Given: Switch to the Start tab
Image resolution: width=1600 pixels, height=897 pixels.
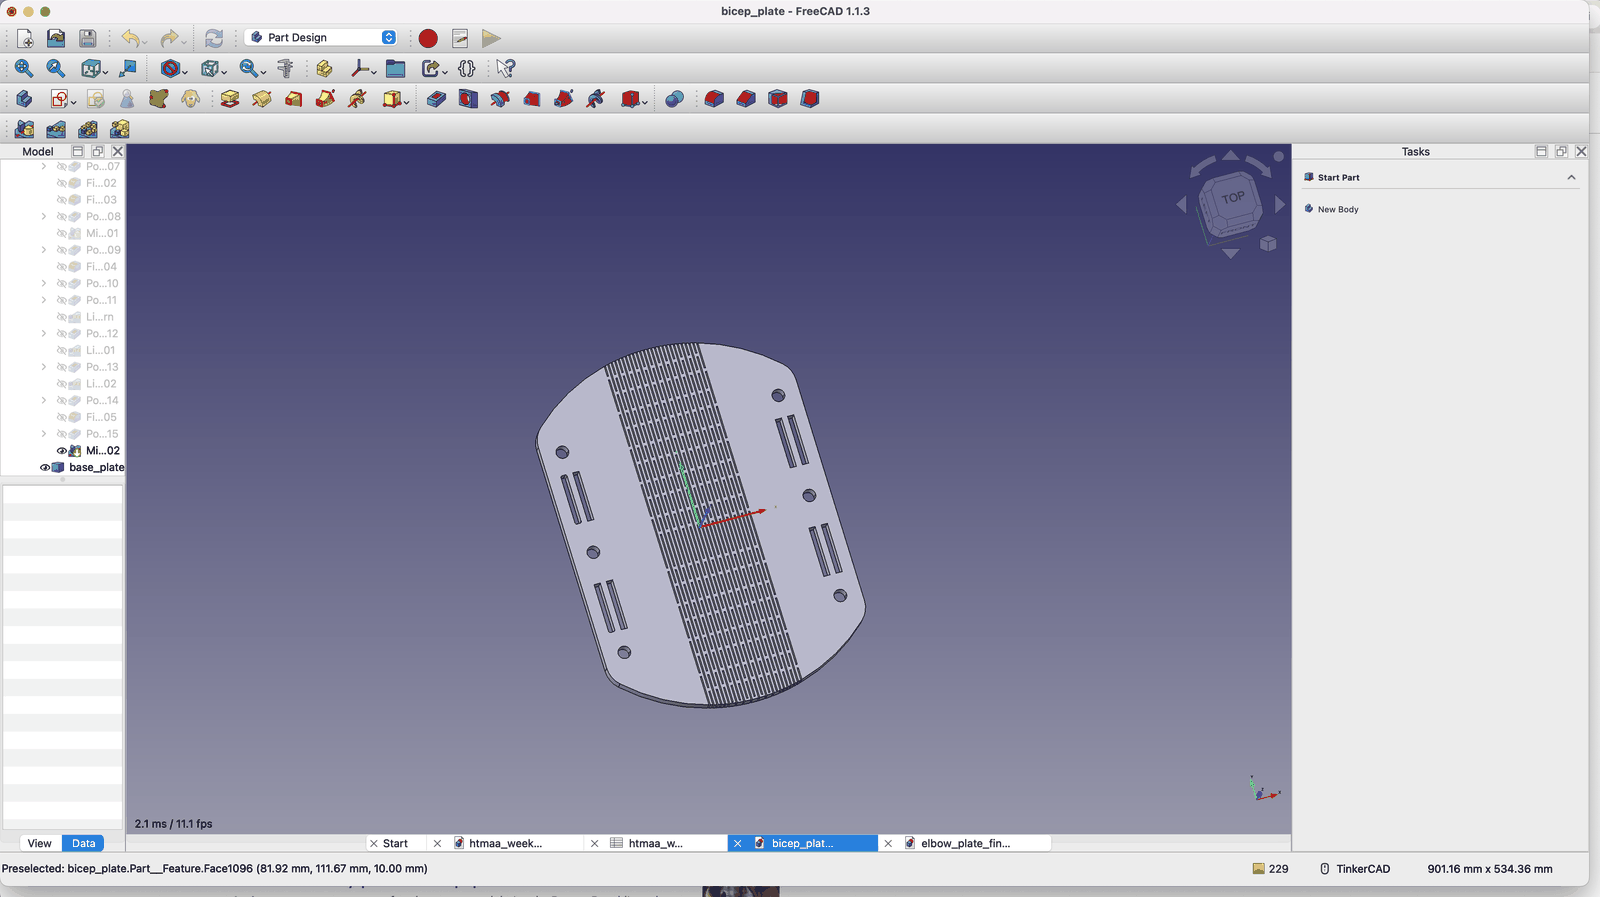Looking at the screenshot, I should pyautogui.click(x=396, y=843).
